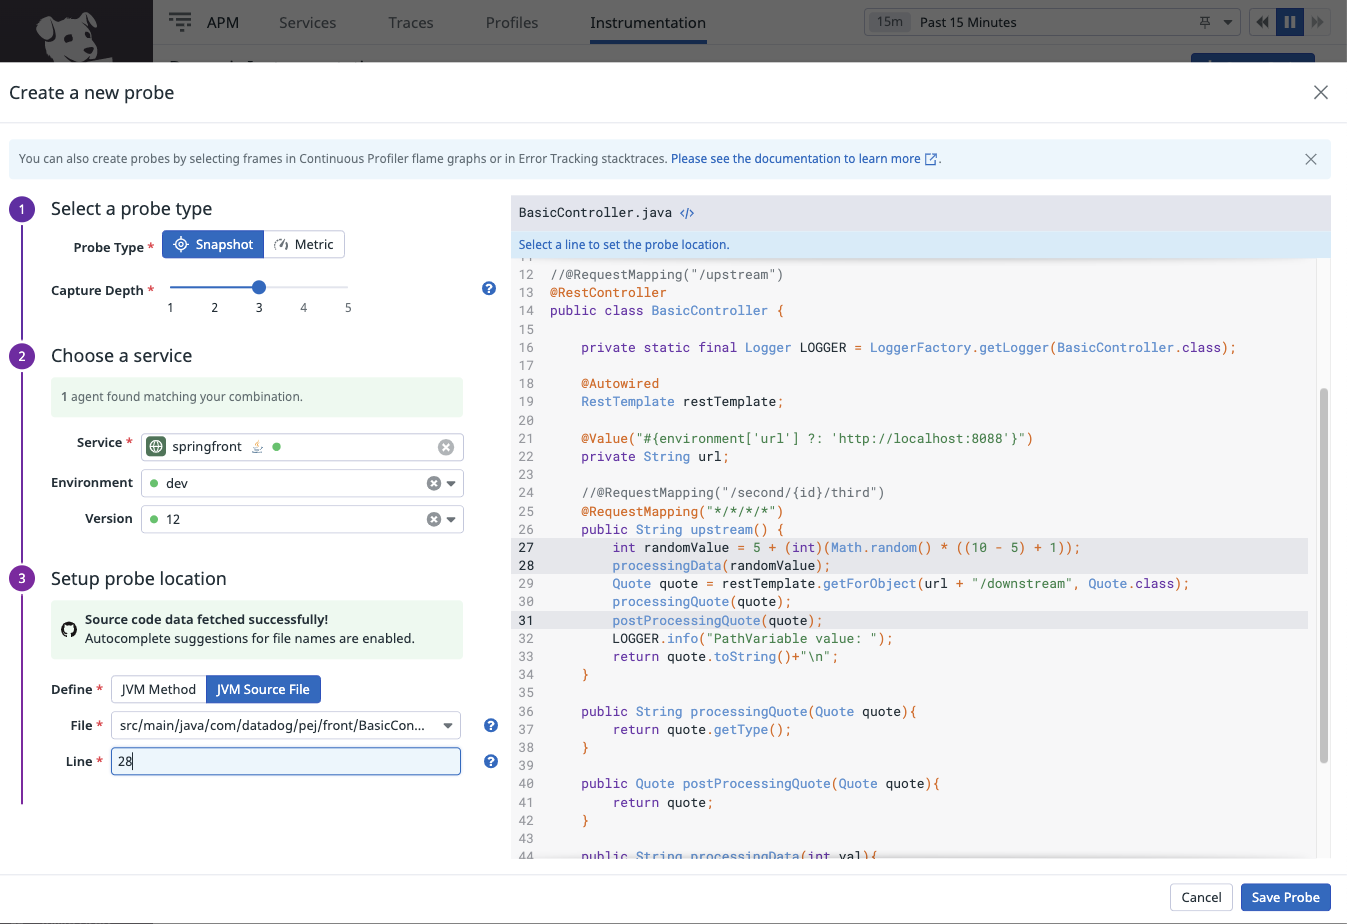Click the BasicController.java code view icon

click(687, 213)
